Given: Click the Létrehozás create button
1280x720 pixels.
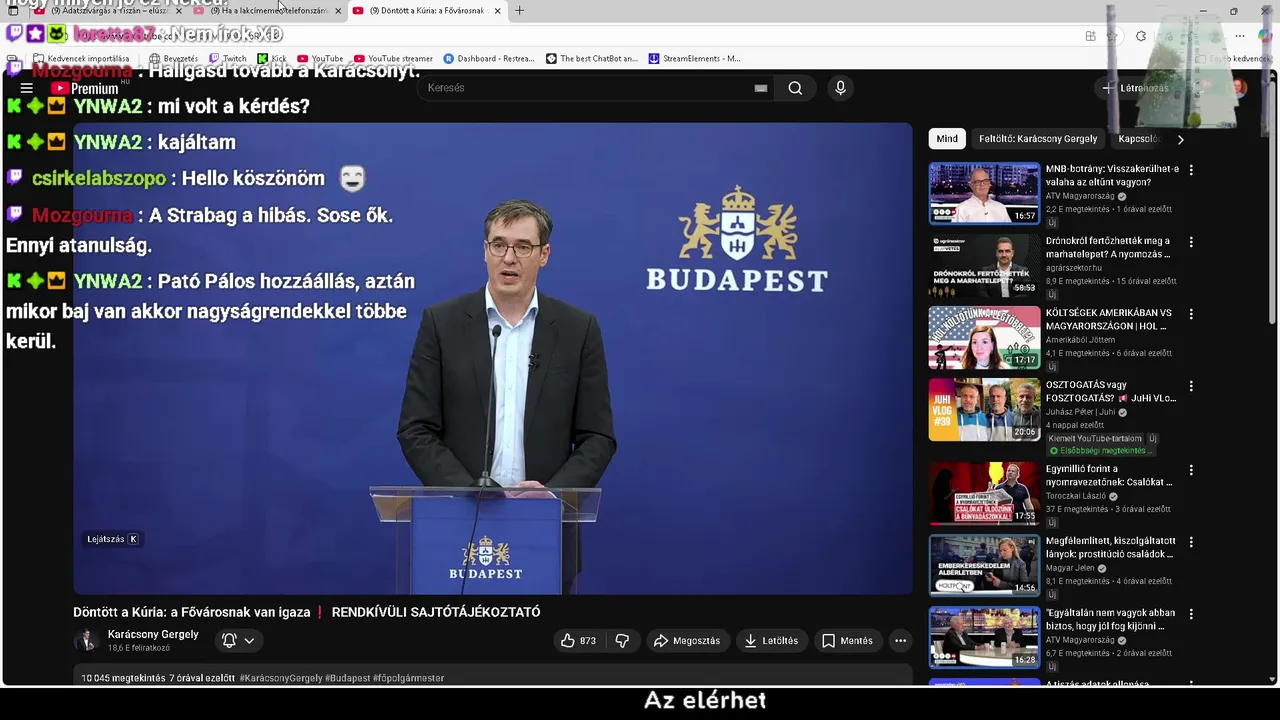Looking at the screenshot, I should 1135,88.
